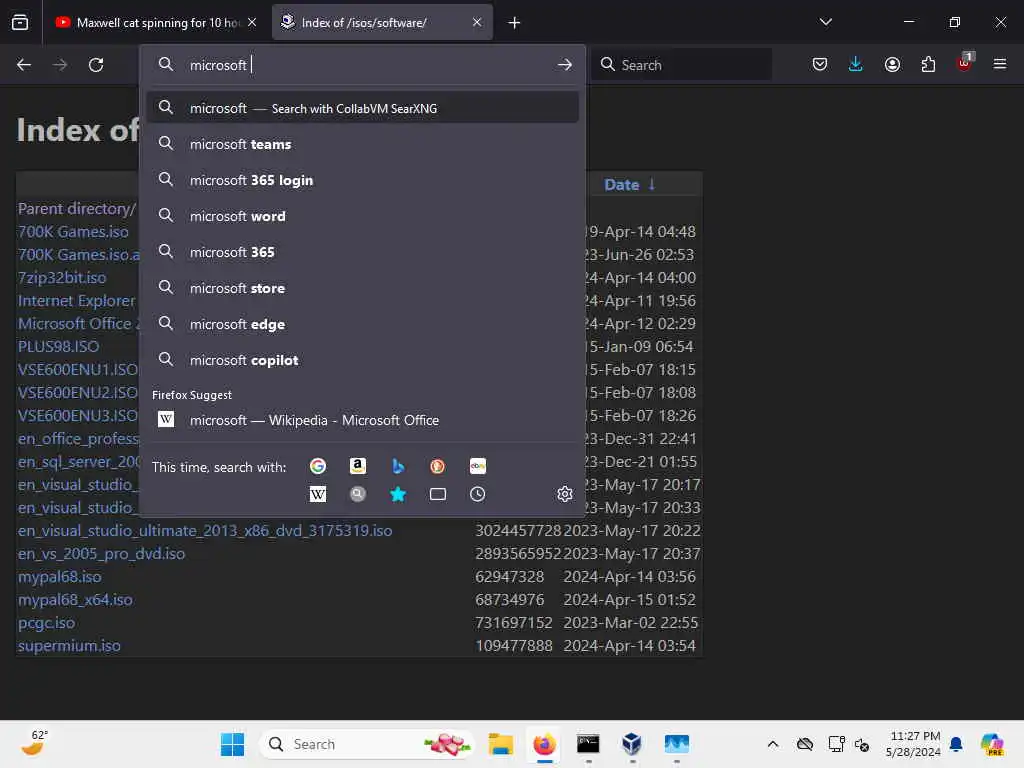Select the microsoft edge suggestion

(363, 324)
